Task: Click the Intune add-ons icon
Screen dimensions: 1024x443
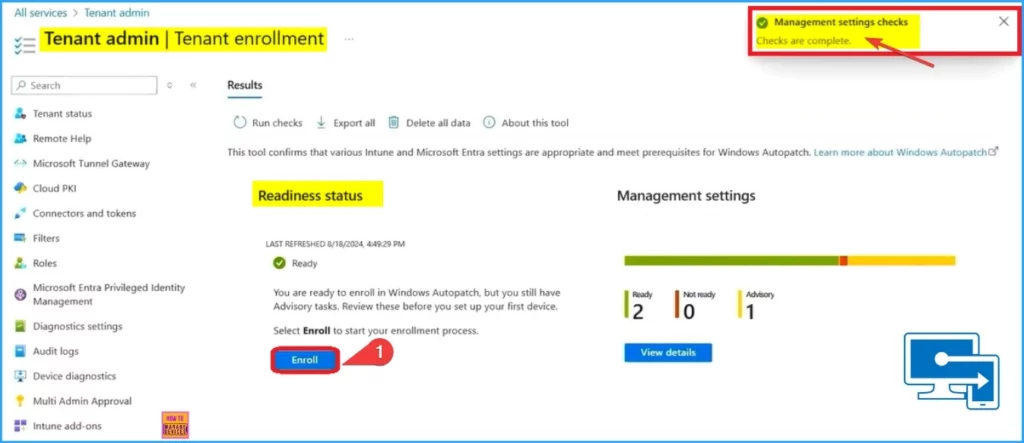Action: pyautogui.click(x=20, y=425)
